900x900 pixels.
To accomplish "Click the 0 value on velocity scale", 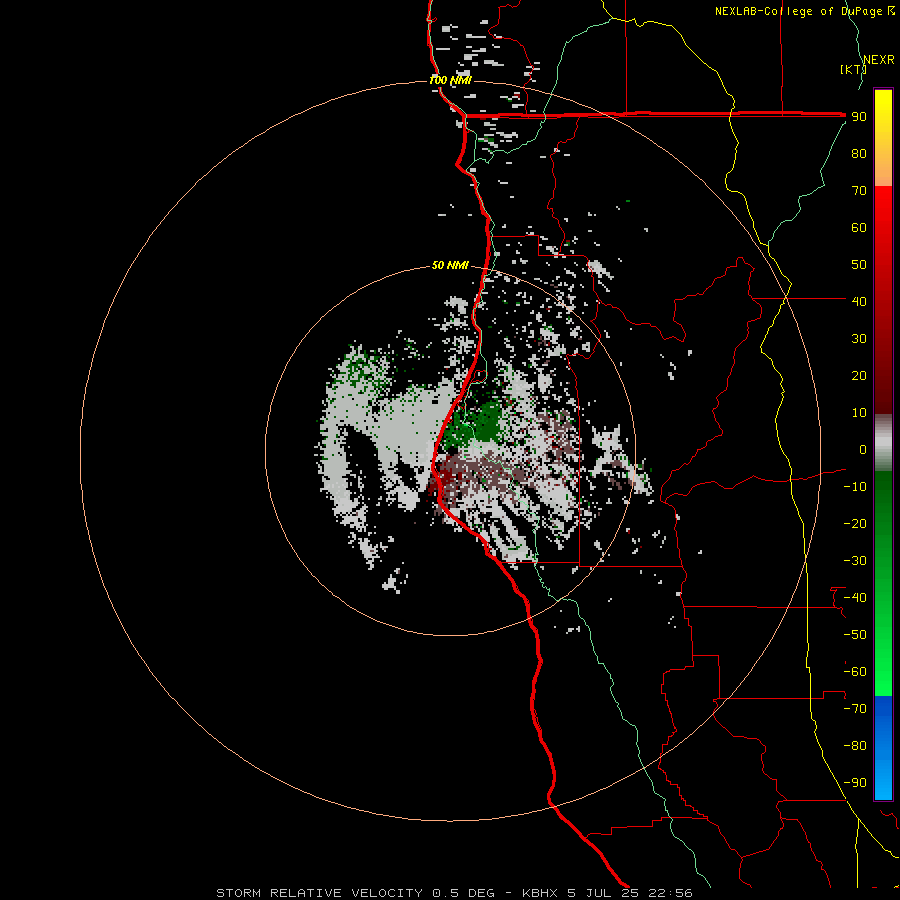I will pos(862,449).
